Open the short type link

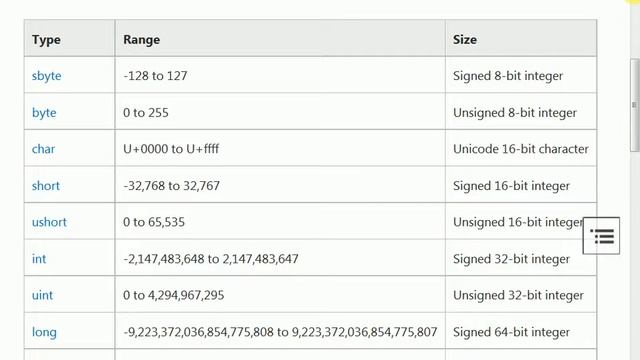46,186
